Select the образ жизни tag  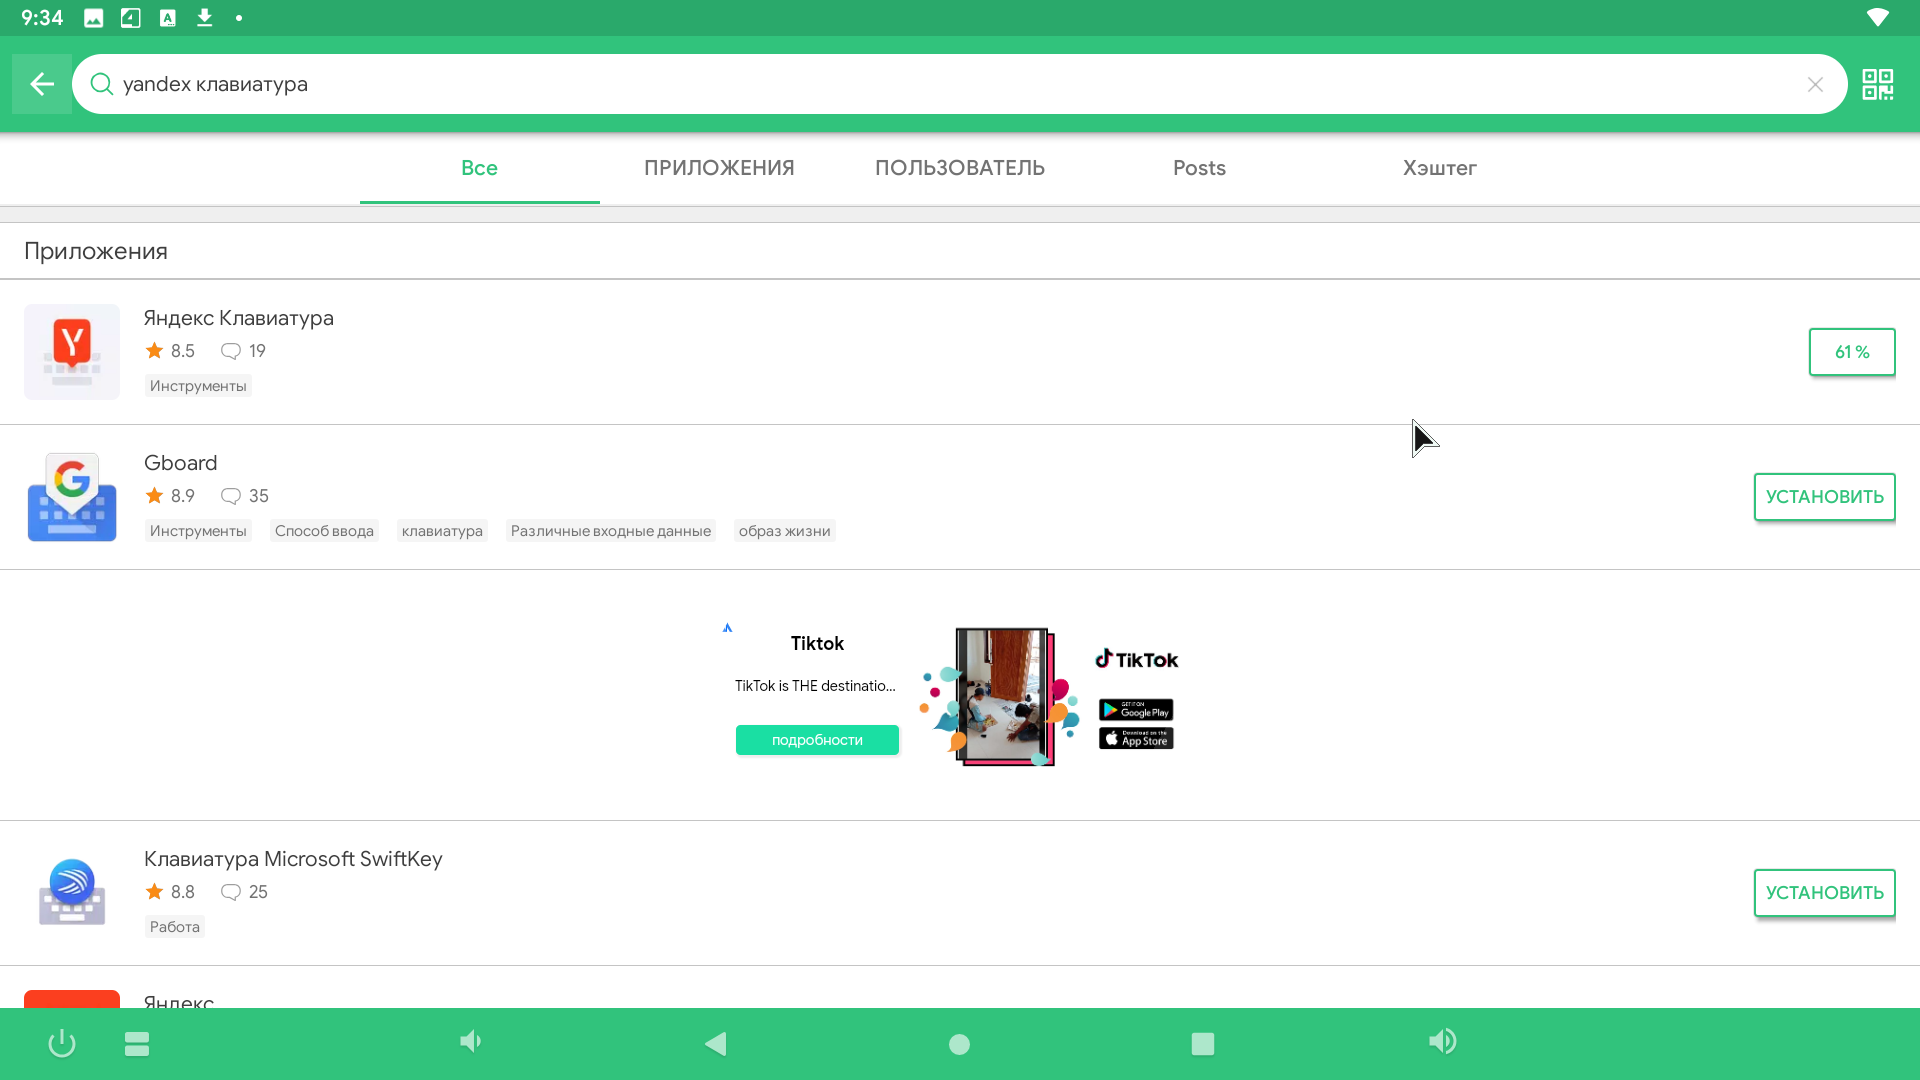click(785, 531)
